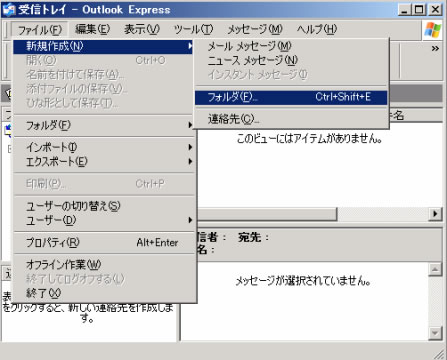
Task: Choose メール メッセージ(M) from submenu
Action: tap(291, 46)
